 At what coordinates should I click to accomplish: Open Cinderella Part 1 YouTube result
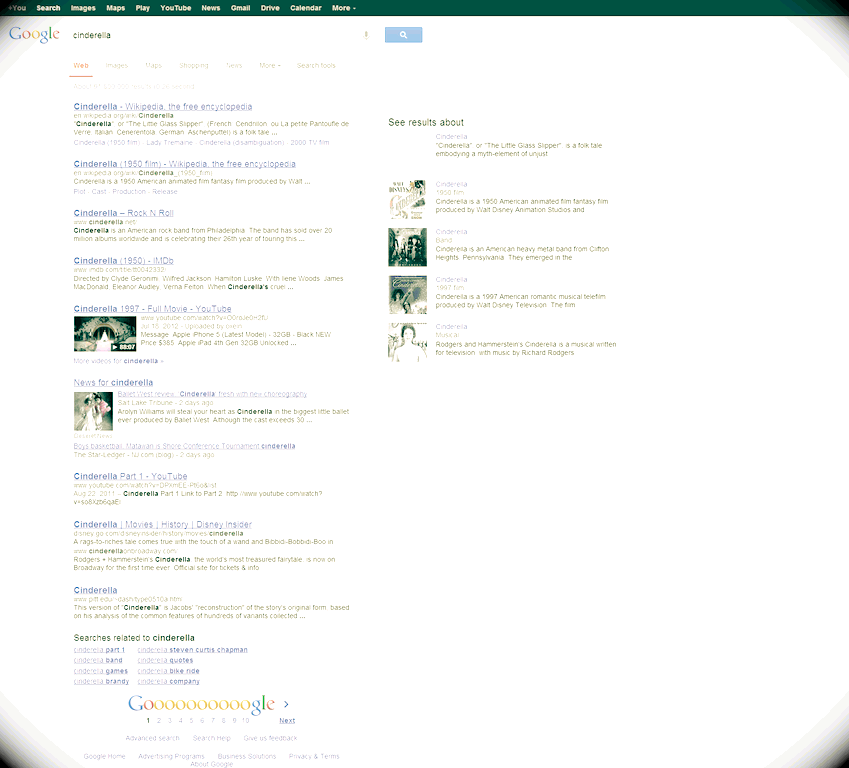tap(130, 477)
